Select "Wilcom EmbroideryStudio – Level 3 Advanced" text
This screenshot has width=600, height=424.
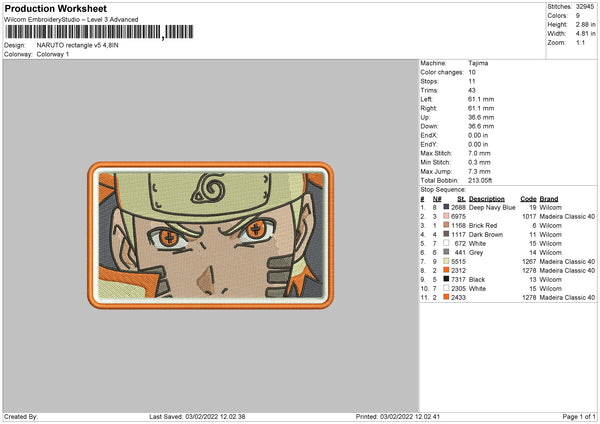pos(71,20)
